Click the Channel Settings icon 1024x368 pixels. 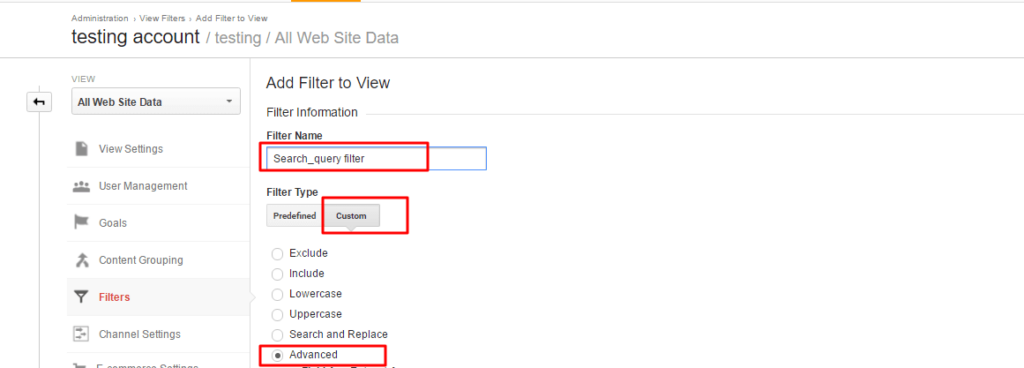click(81, 334)
